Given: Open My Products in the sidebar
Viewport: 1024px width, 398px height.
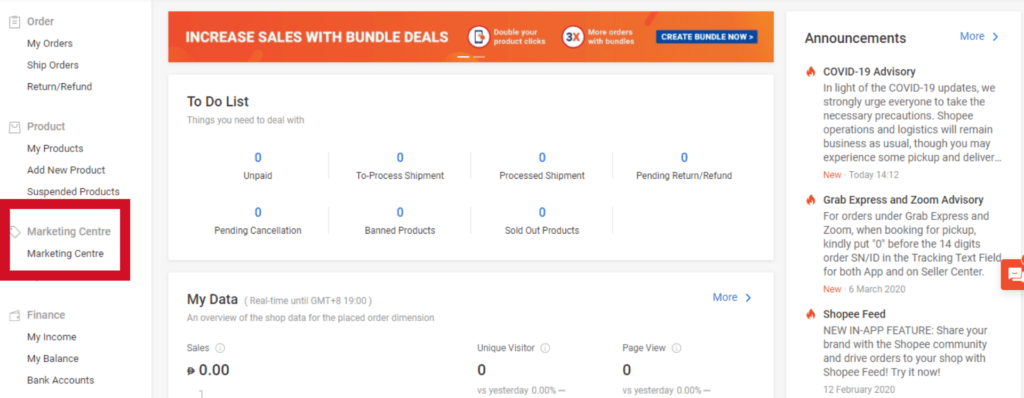Looking at the screenshot, I should point(55,149).
